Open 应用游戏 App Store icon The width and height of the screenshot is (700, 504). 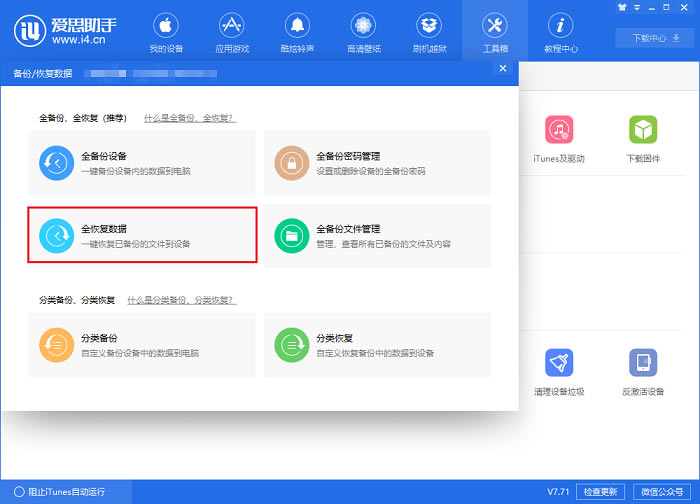[x=232, y=26]
